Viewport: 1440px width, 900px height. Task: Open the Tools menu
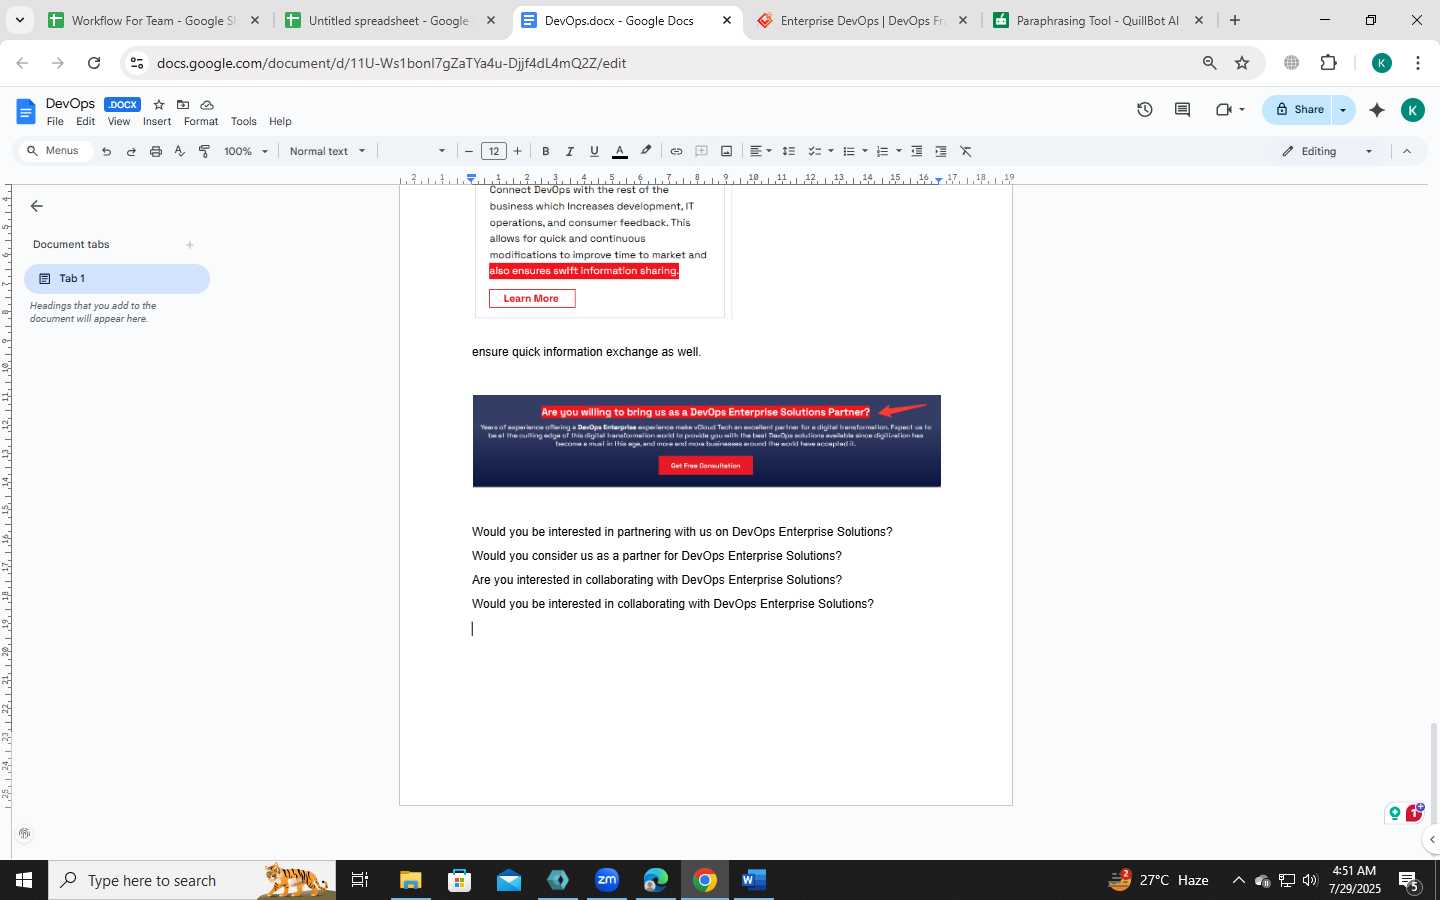[x=244, y=121]
